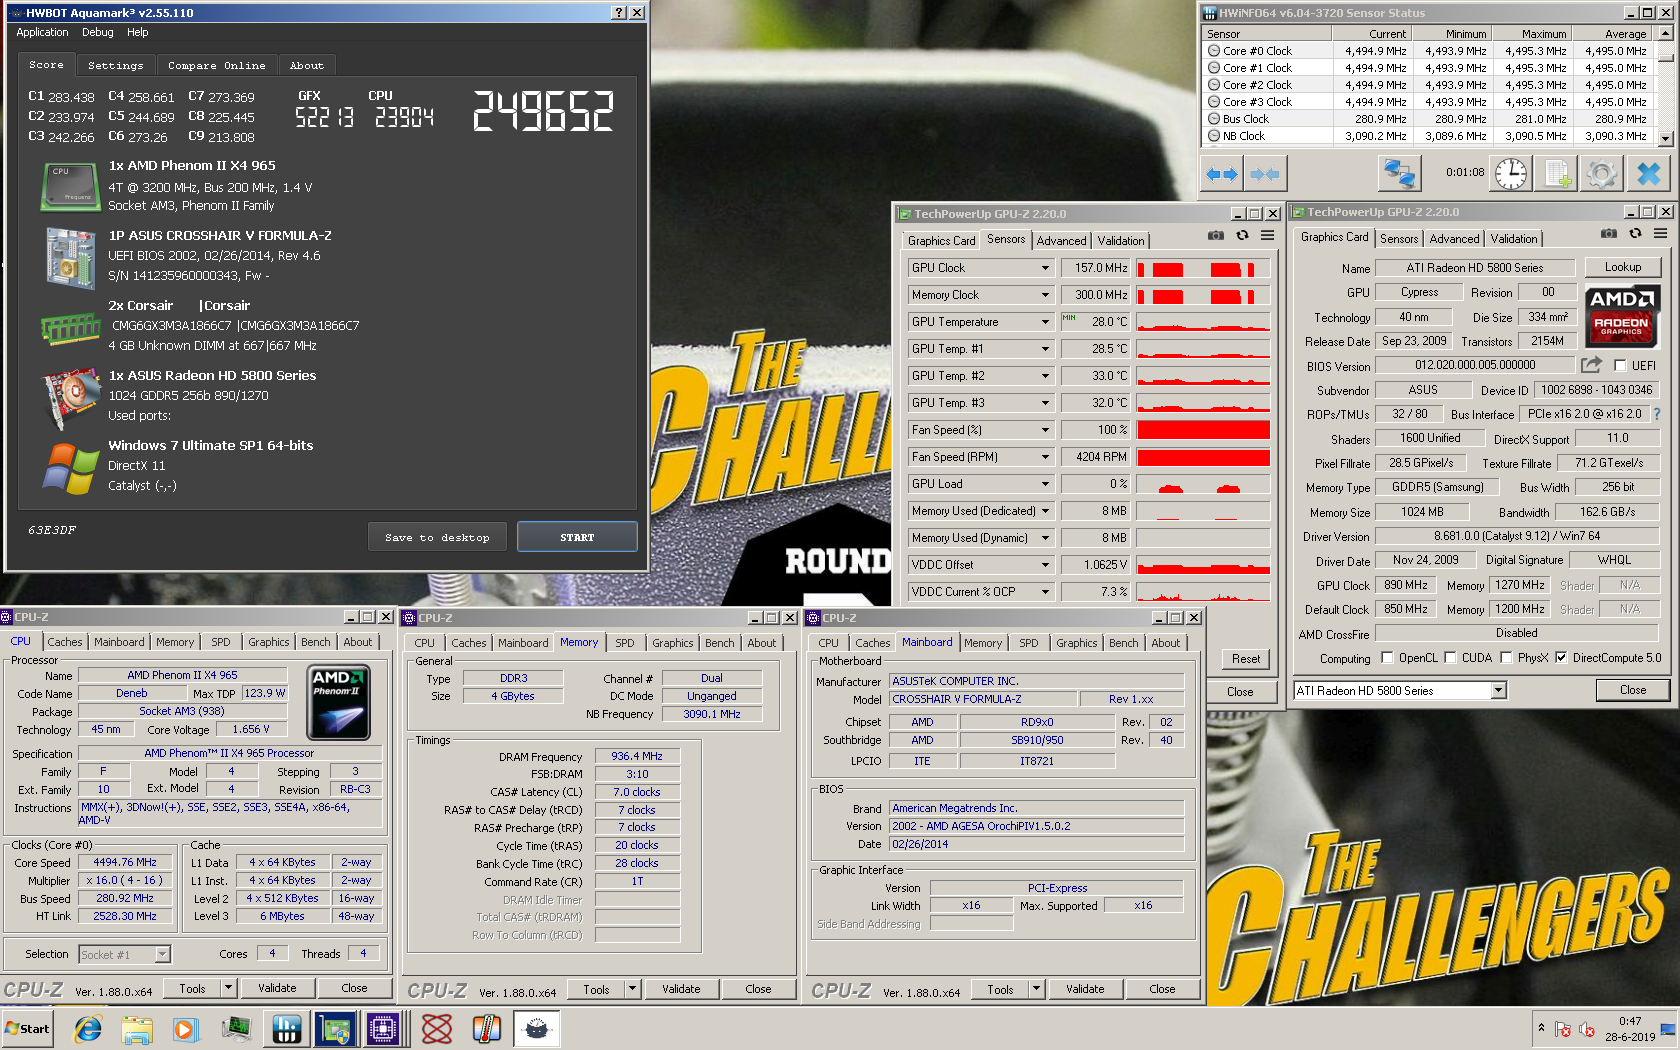Open Tools dropdown arrow in CPU-Z Memory window
This screenshot has height=1050, width=1680.
pyautogui.click(x=632, y=990)
